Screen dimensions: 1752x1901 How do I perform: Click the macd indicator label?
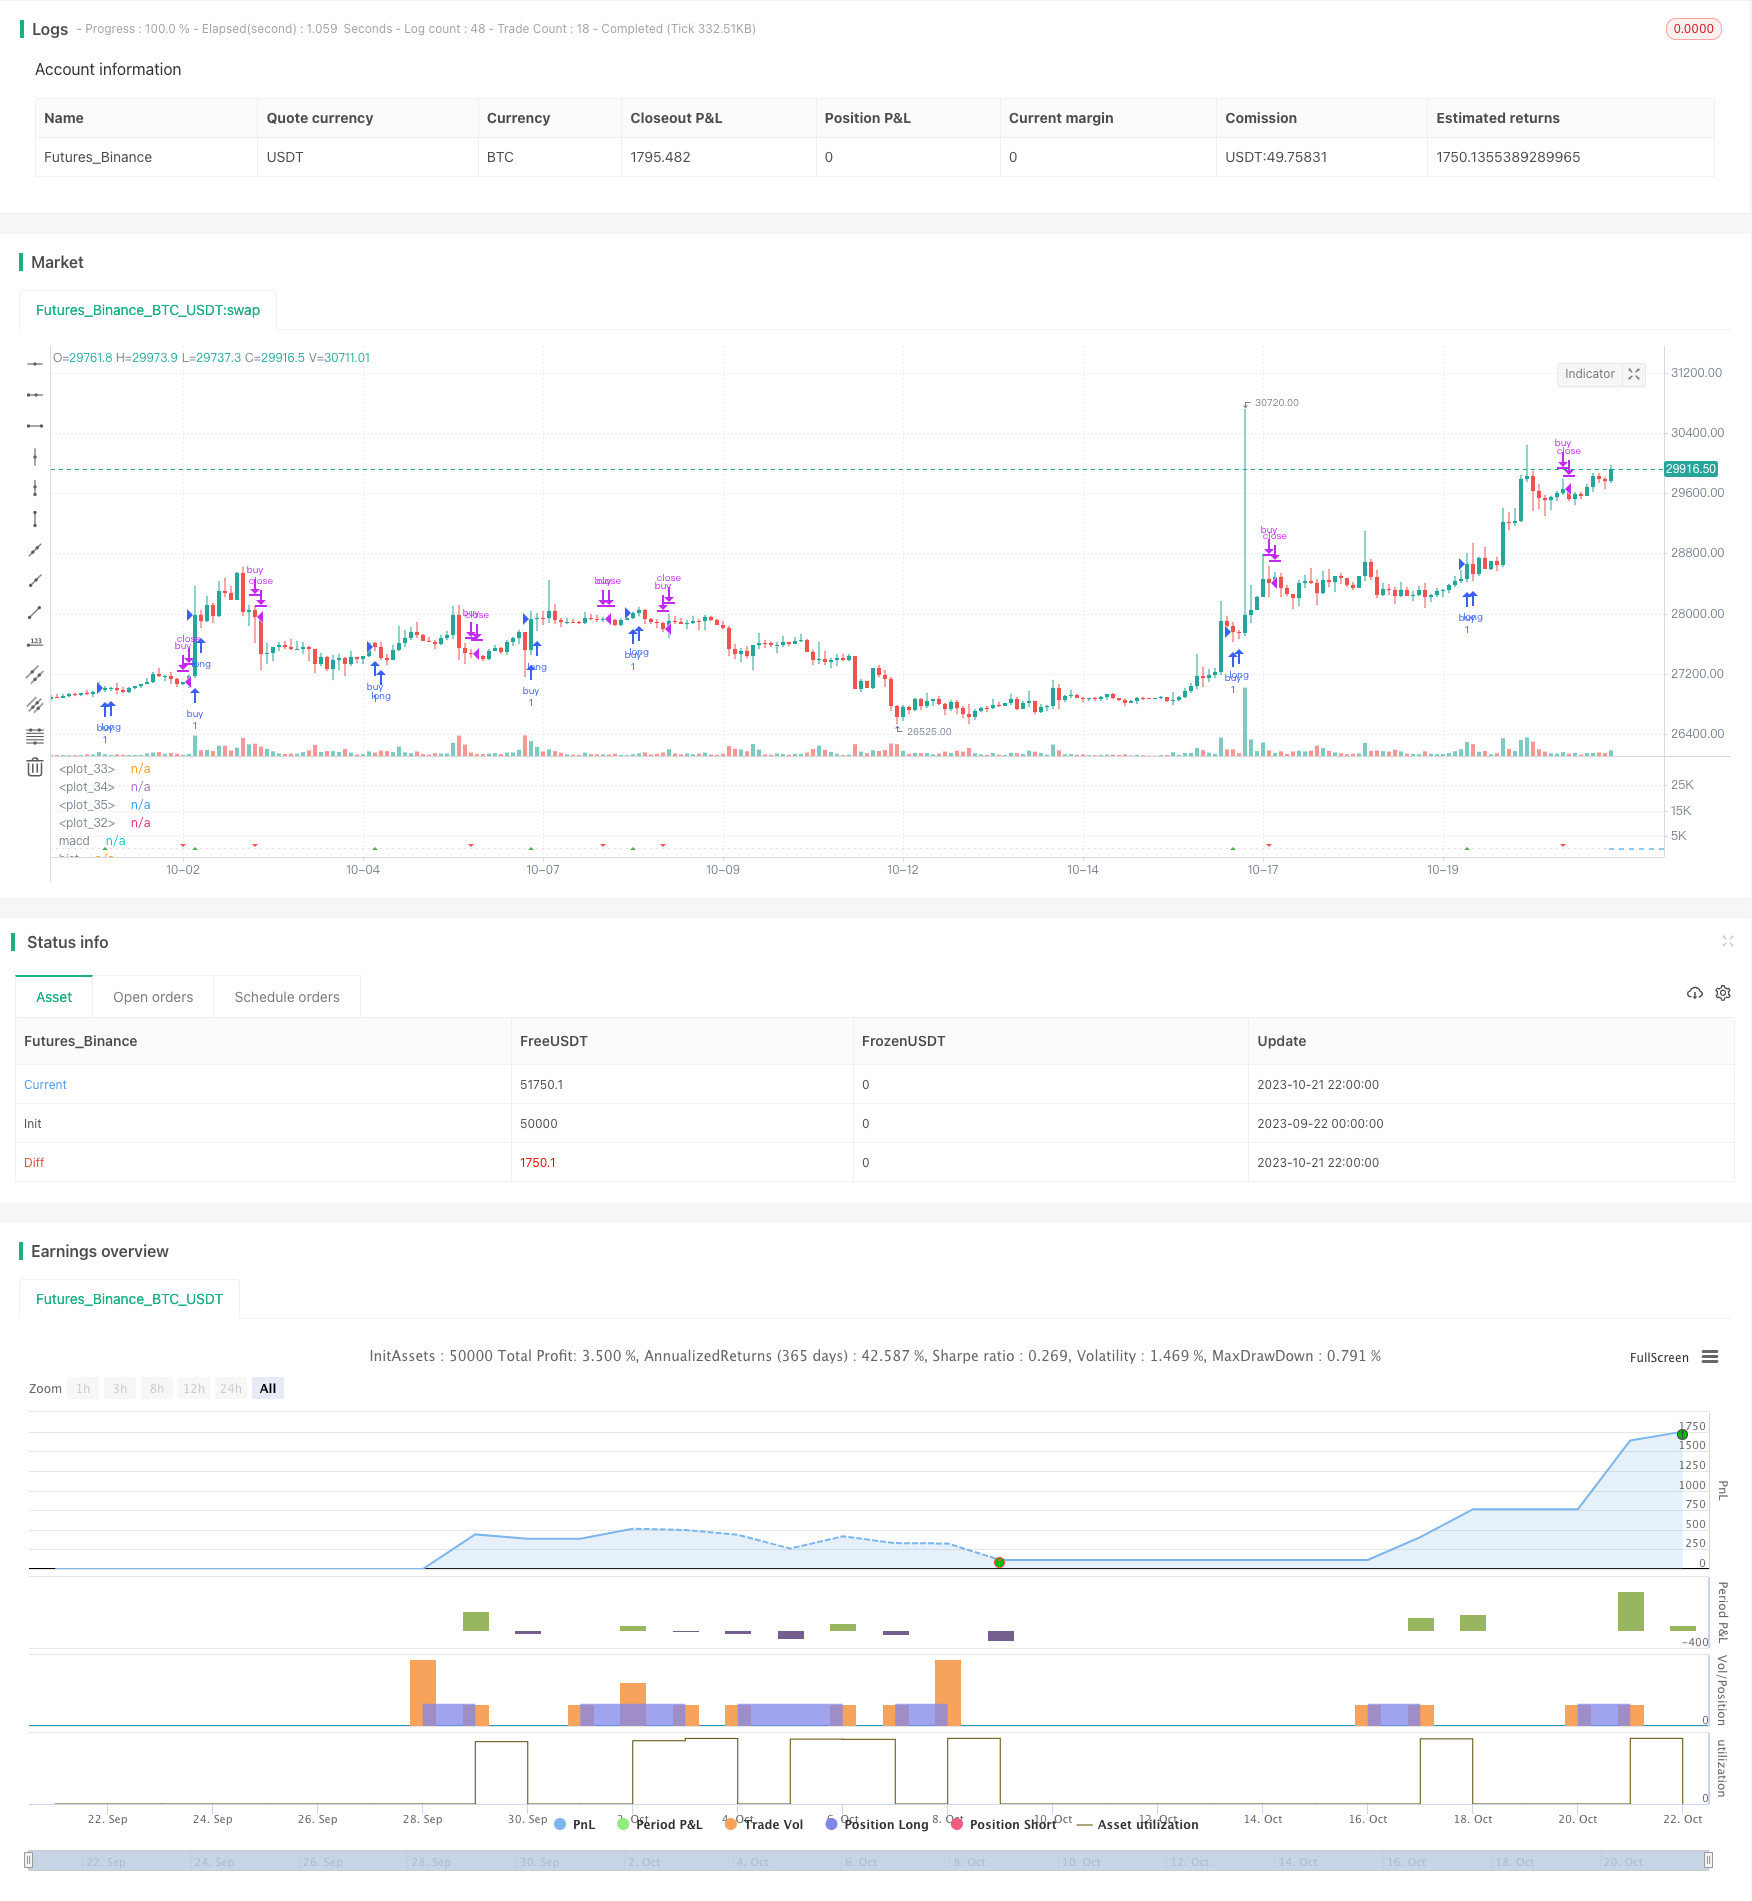tap(74, 841)
